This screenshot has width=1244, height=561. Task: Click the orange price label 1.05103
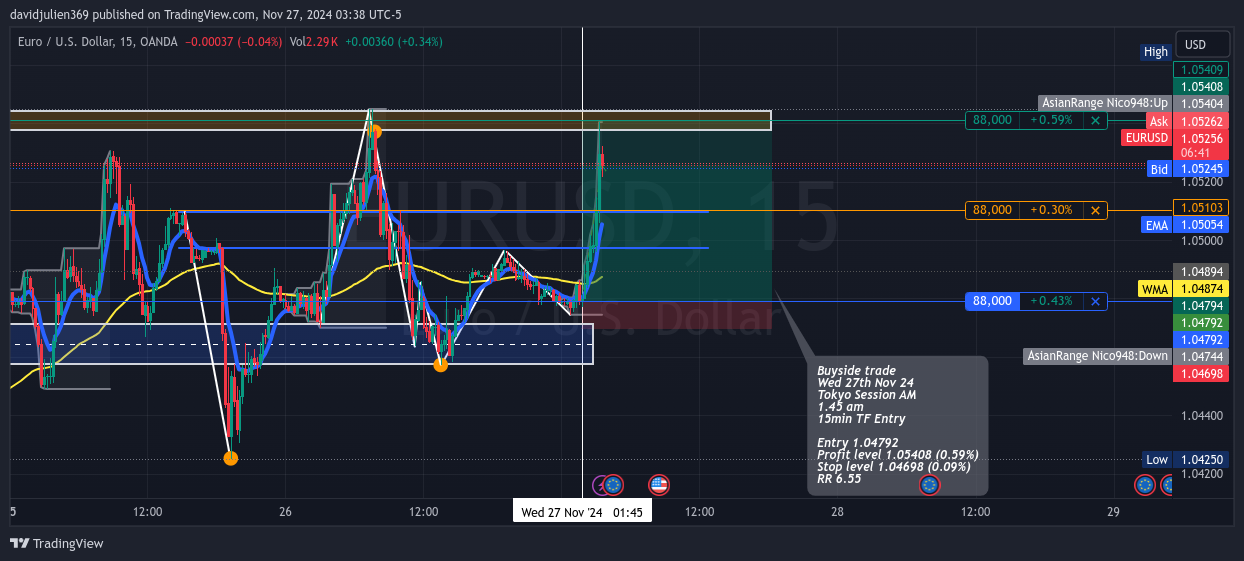point(1200,208)
